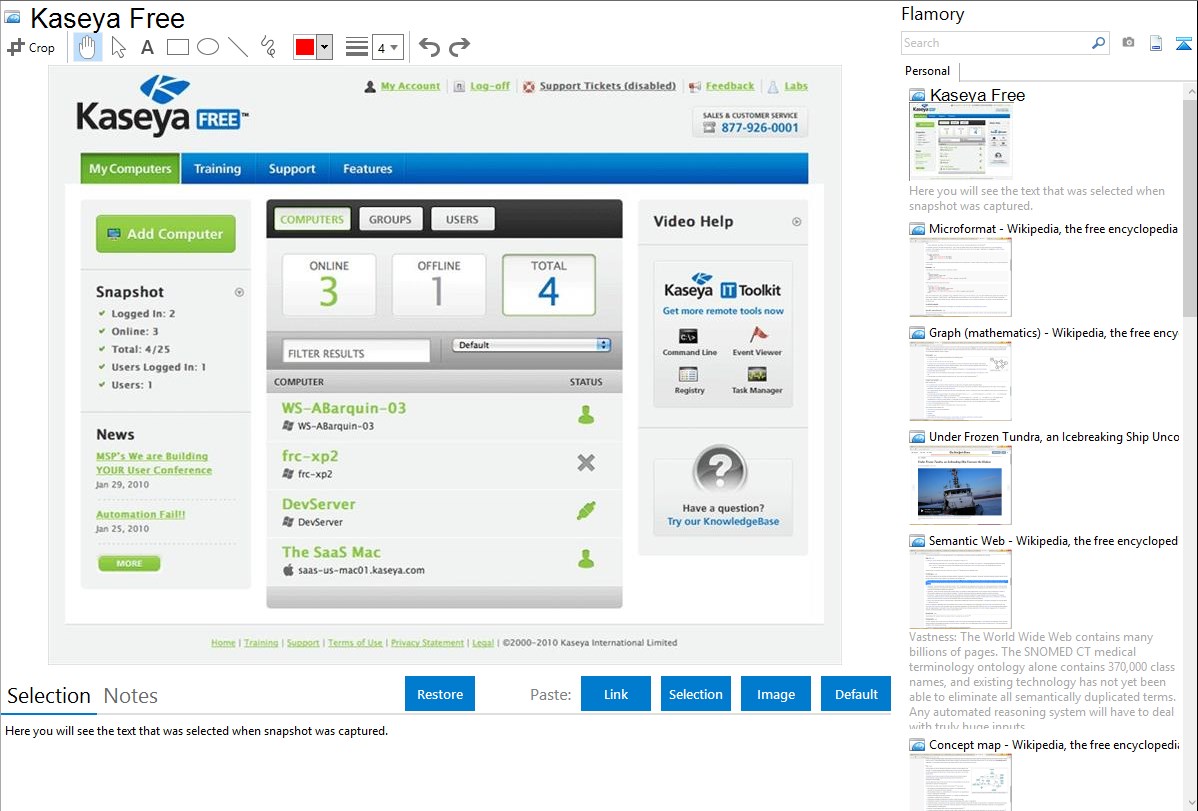
Task: Select the My Computers nav tab
Action: [130, 169]
